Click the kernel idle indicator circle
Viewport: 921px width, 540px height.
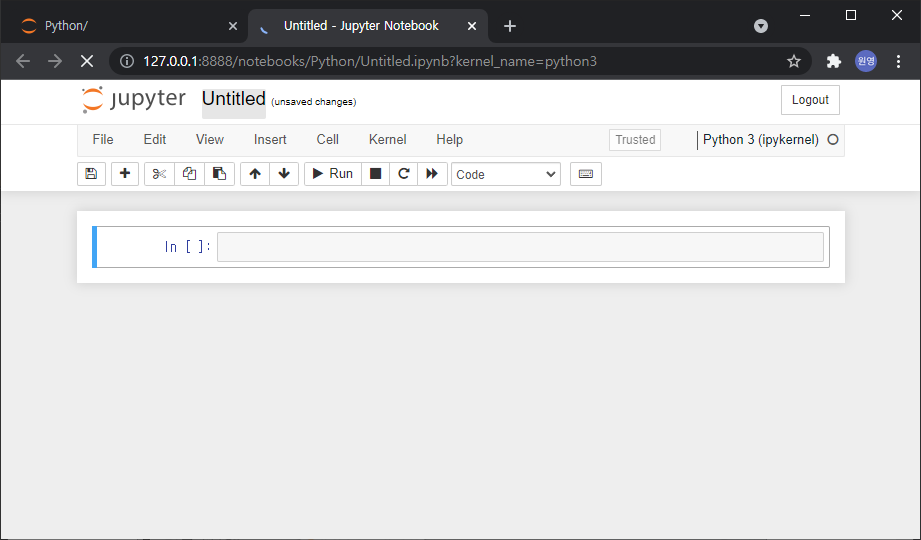click(x=833, y=140)
